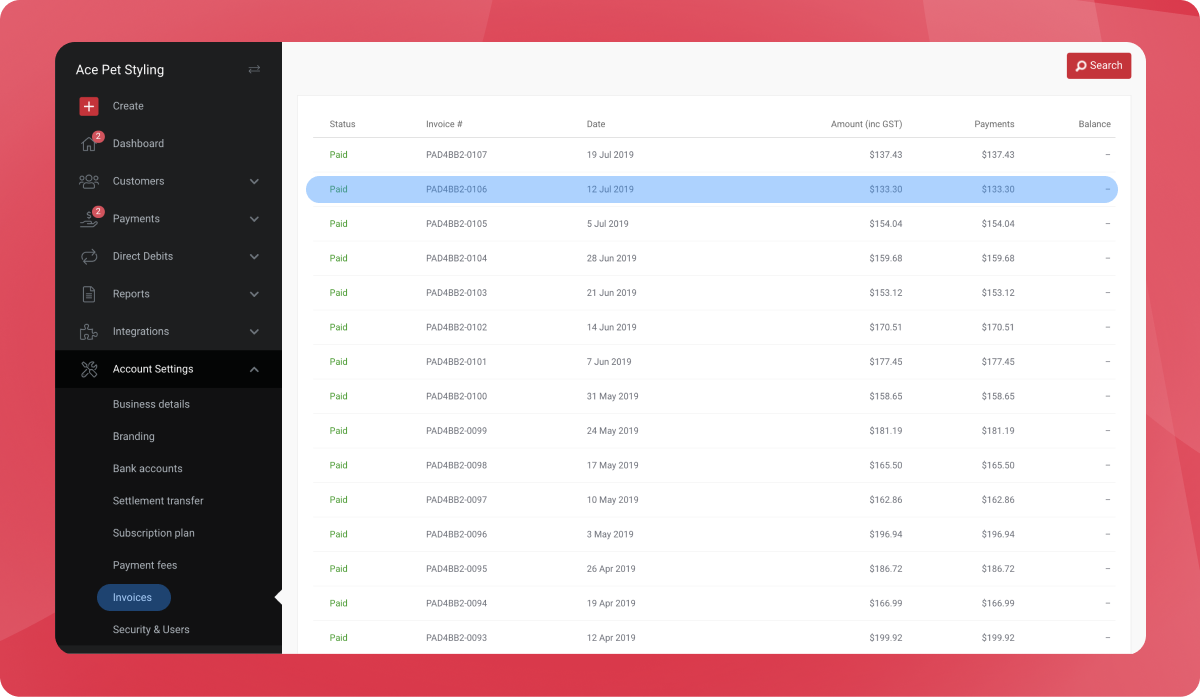Image resolution: width=1200 pixels, height=697 pixels.
Task: Go to Dashboard in the sidebar
Action: coord(138,144)
